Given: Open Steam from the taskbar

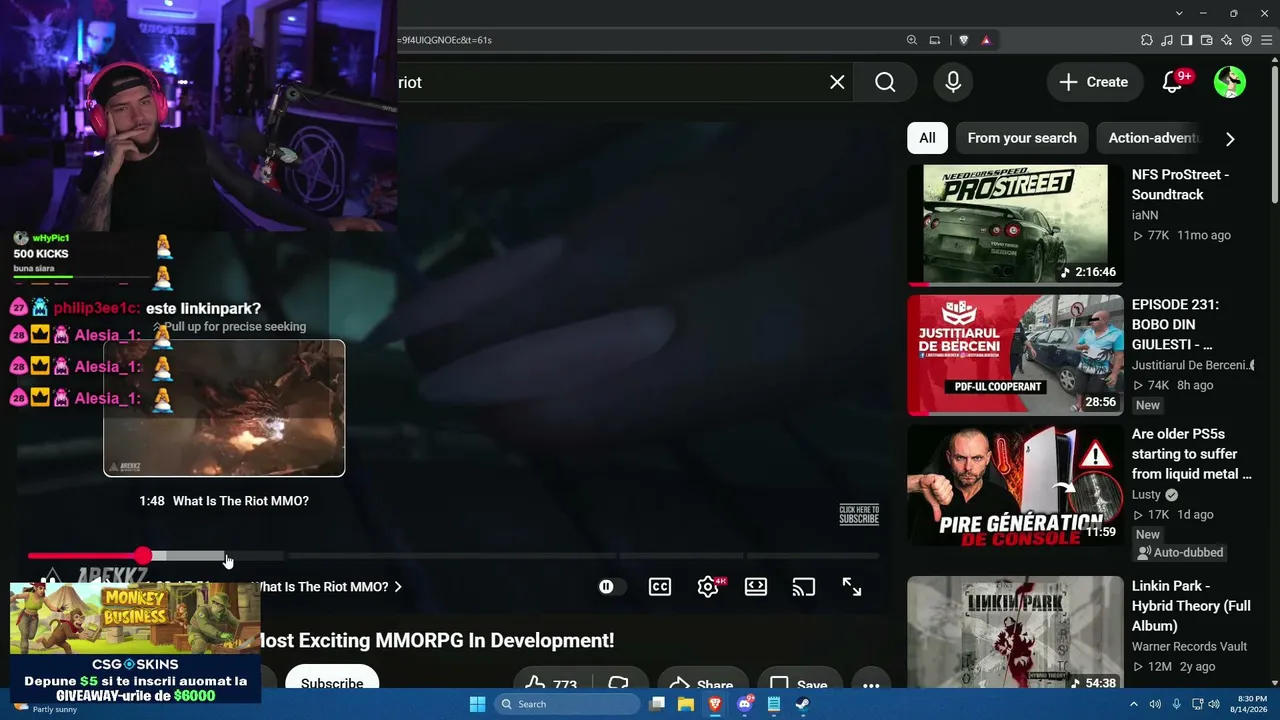Looking at the screenshot, I should [802, 704].
